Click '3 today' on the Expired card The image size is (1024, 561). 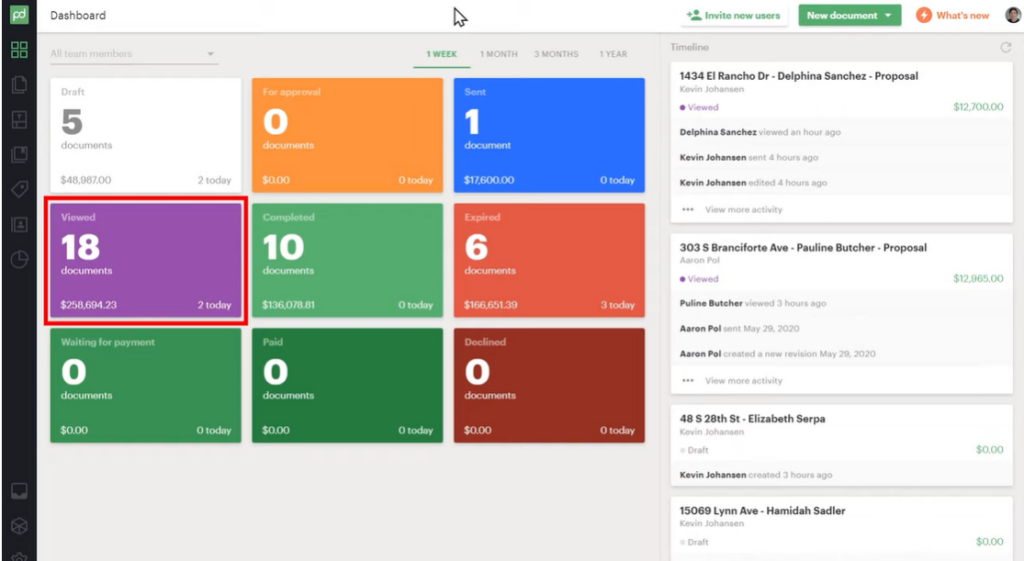tap(617, 305)
